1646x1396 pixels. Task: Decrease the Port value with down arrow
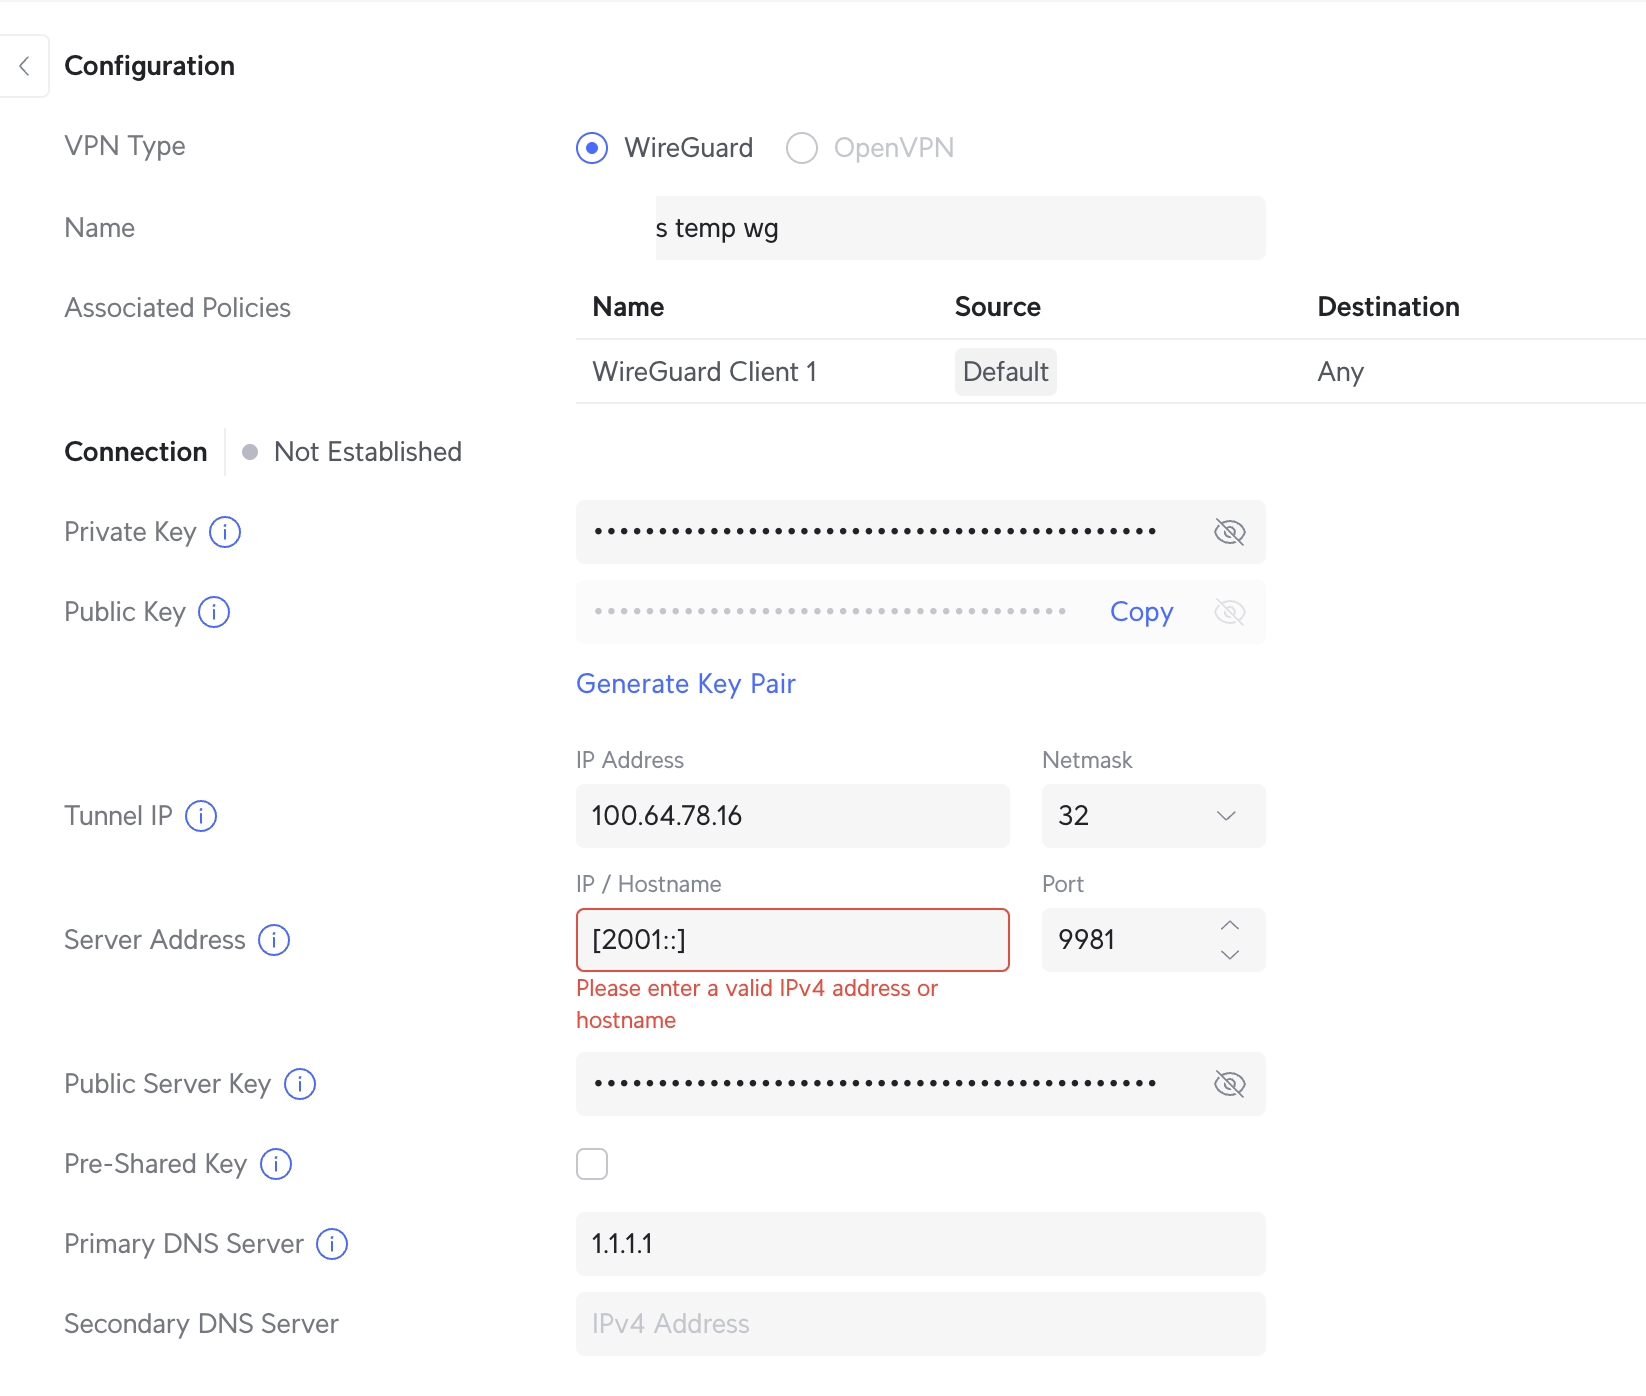pyautogui.click(x=1230, y=955)
